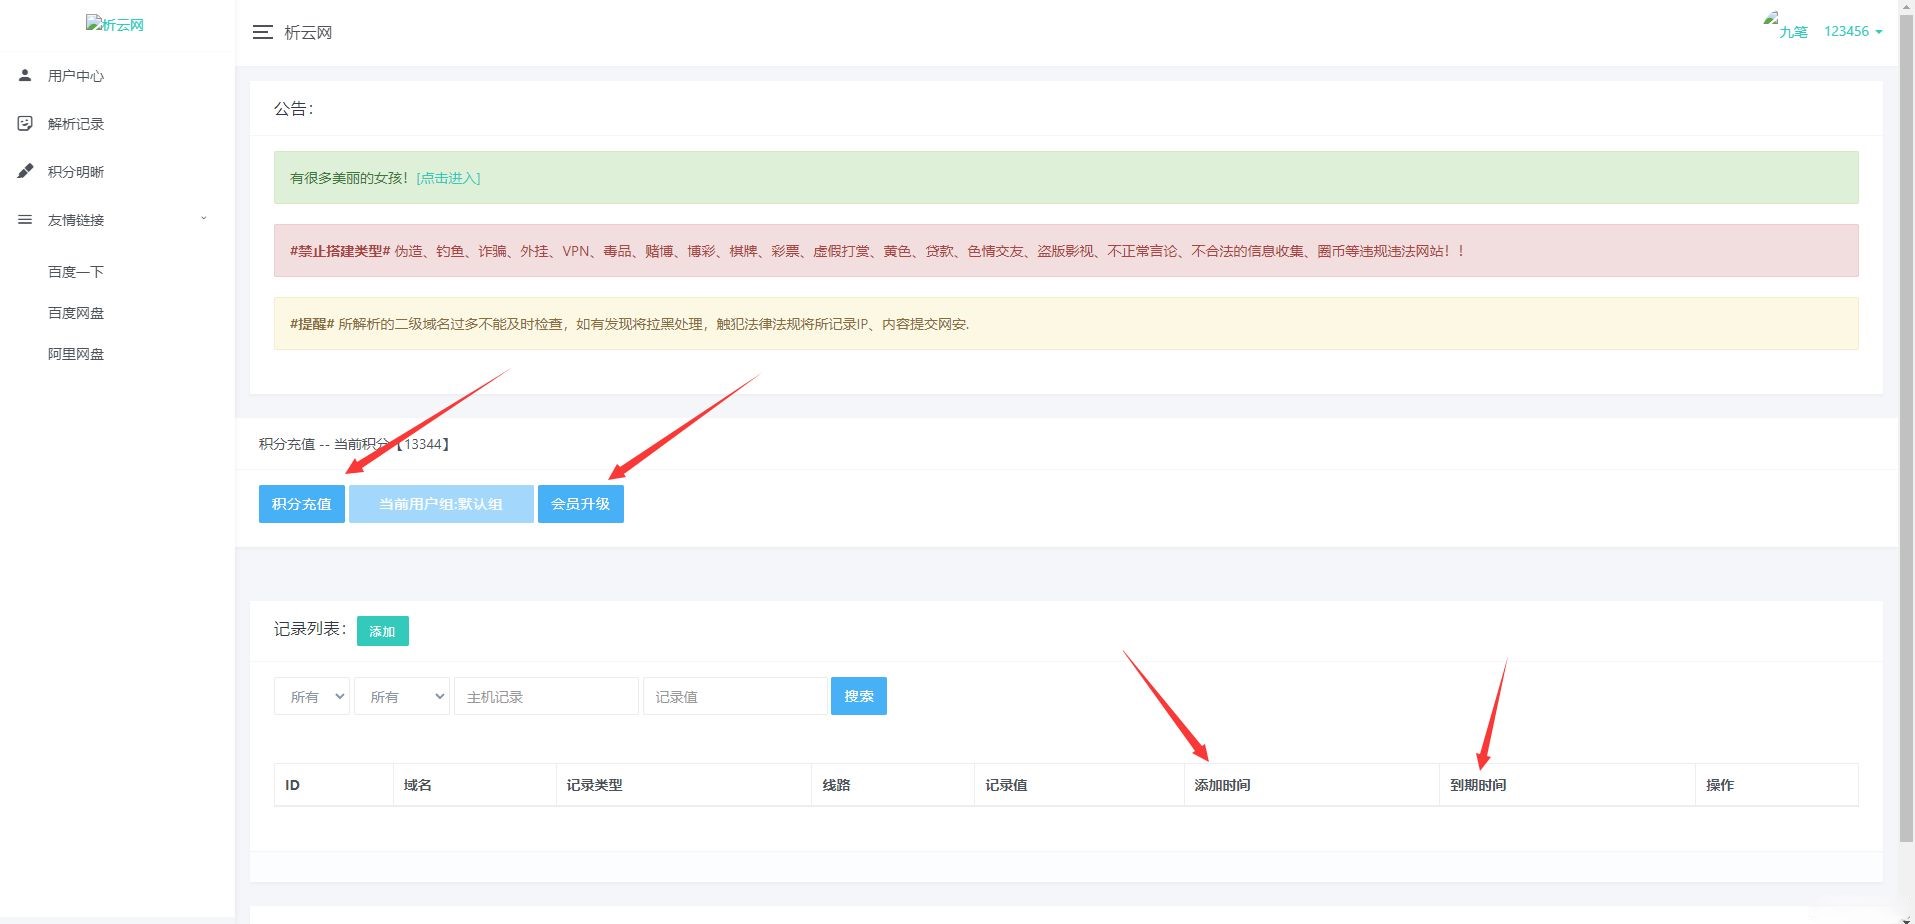Select 阿里网盘 in the sidebar

76,353
